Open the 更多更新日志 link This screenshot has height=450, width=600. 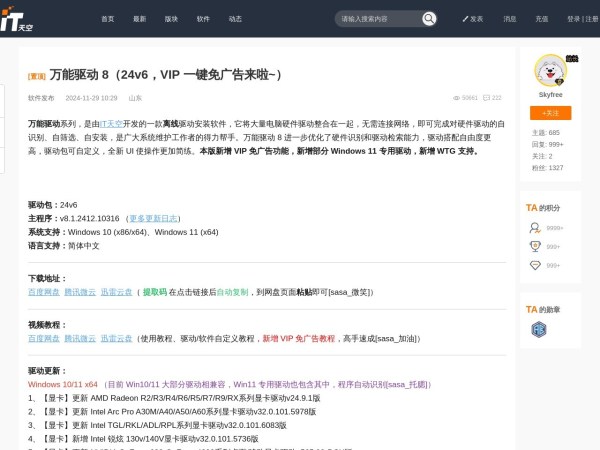point(154,218)
